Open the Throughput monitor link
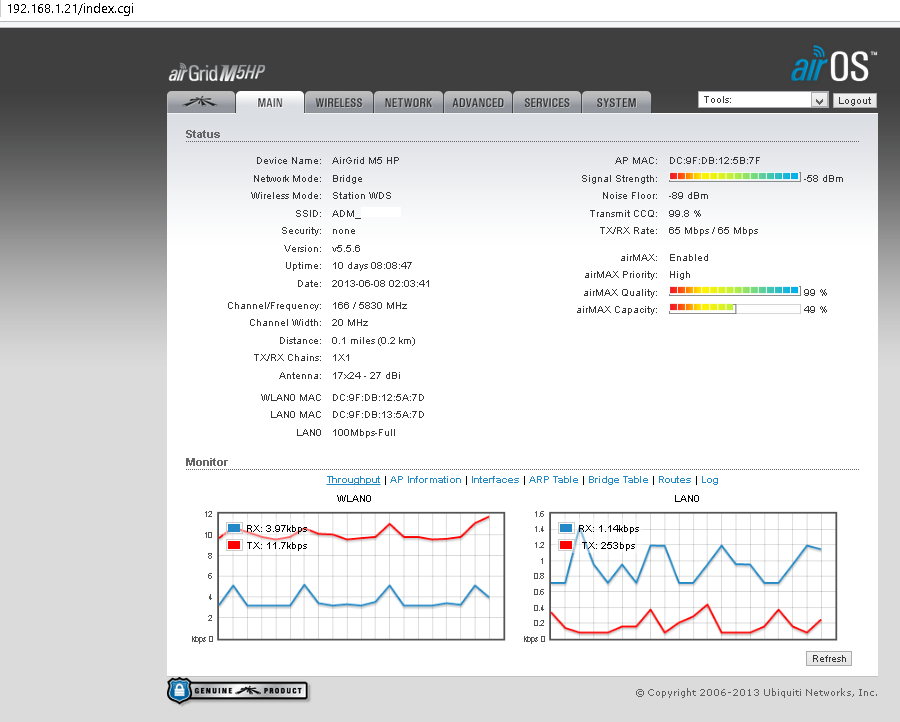Screen dimensions: 900x722 353,480
